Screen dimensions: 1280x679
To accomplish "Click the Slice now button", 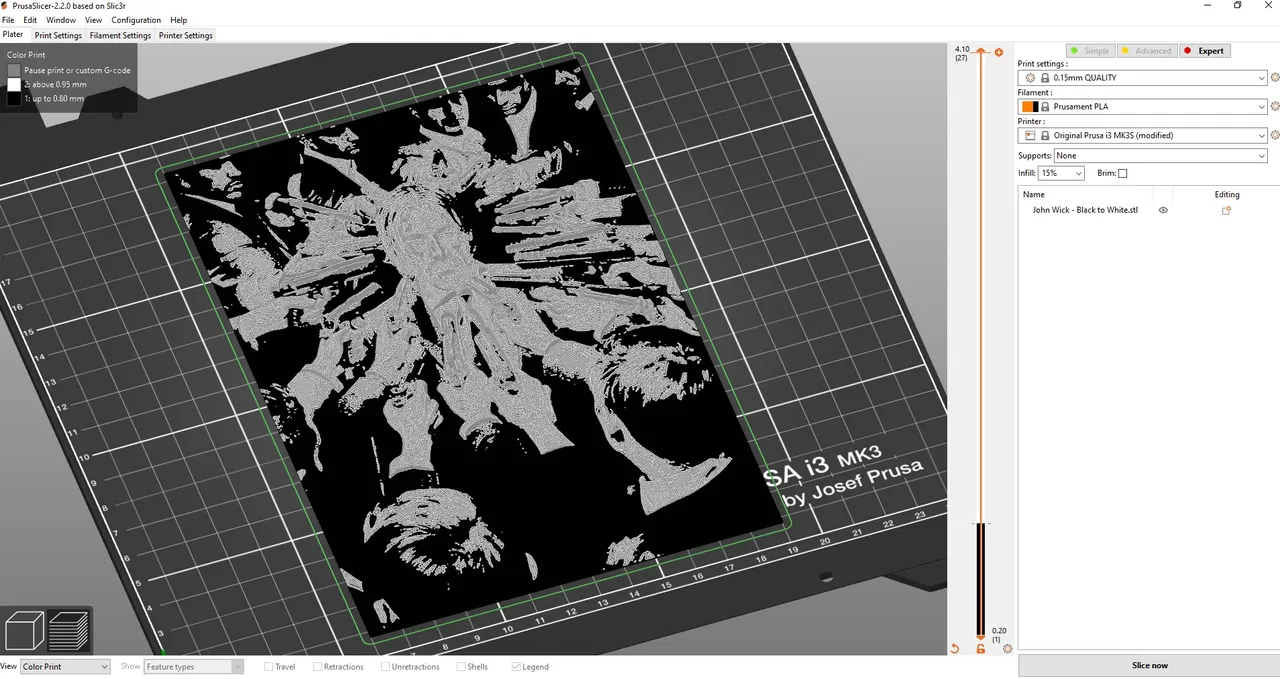I will 1149,666.
